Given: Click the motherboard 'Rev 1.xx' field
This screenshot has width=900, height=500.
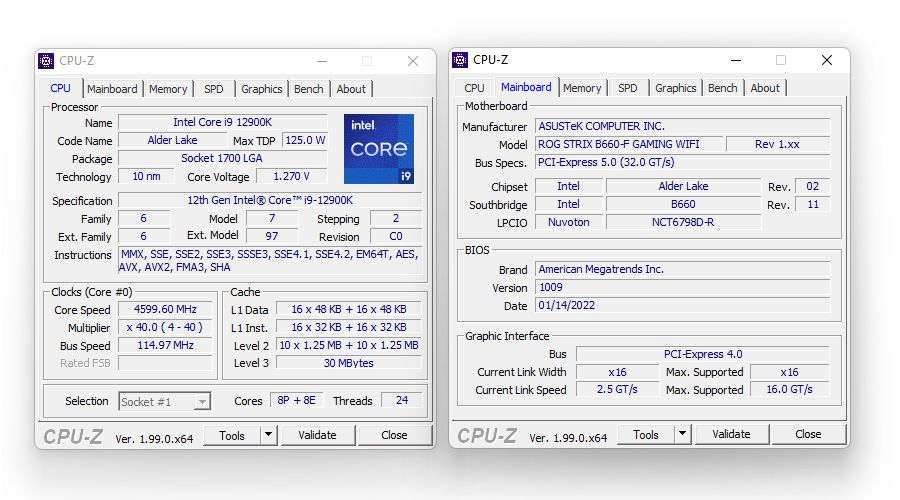Looking at the screenshot, I should (x=778, y=144).
